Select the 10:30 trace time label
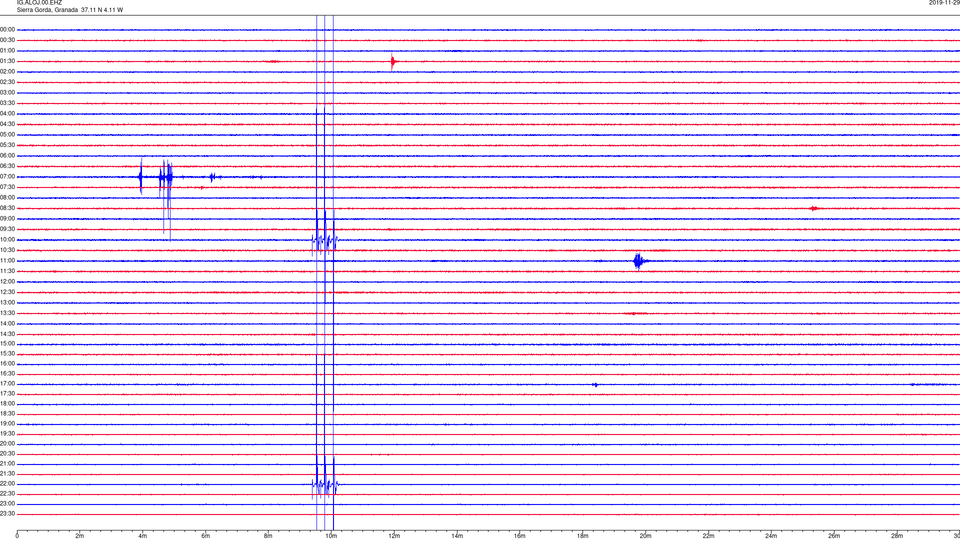The height and width of the screenshot is (540, 960). tap(7, 250)
